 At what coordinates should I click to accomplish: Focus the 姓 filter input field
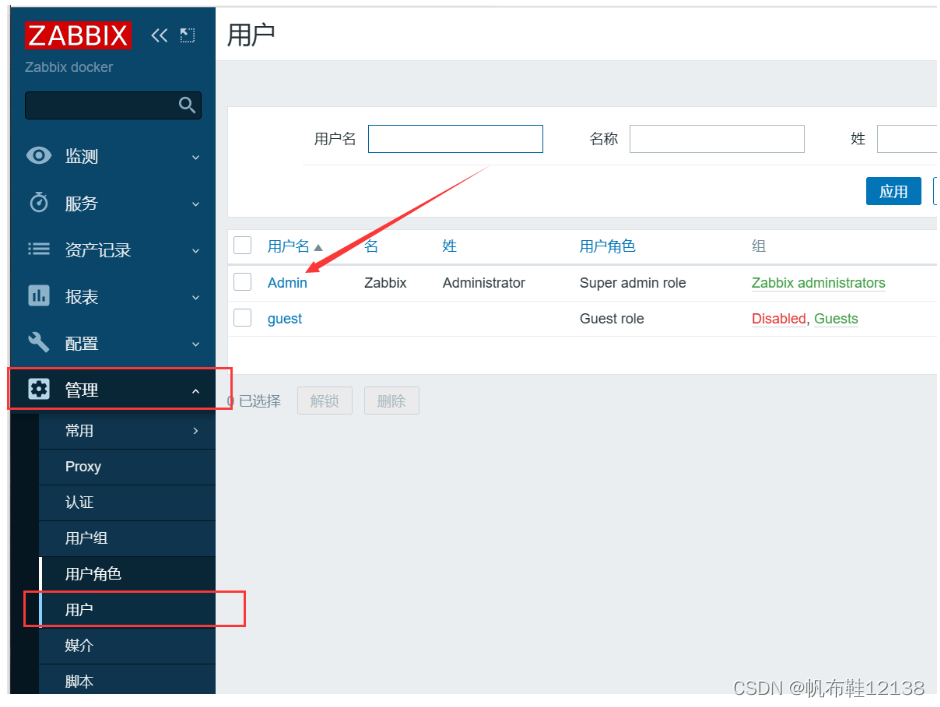pos(908,139)
